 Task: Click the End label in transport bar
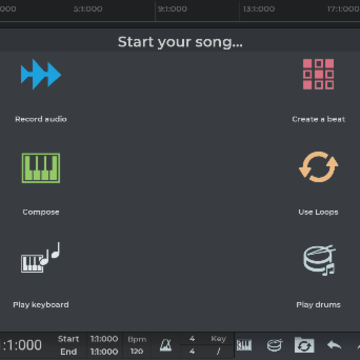point(68,352)
